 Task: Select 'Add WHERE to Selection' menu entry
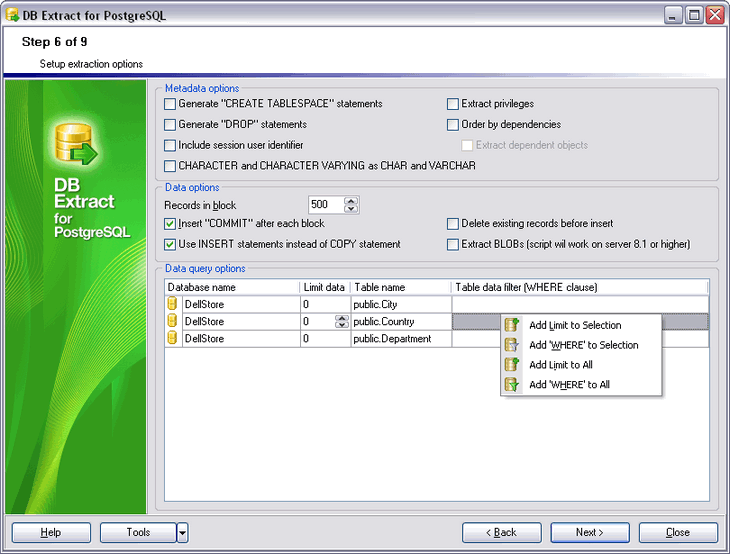click(x=583, y=345)
